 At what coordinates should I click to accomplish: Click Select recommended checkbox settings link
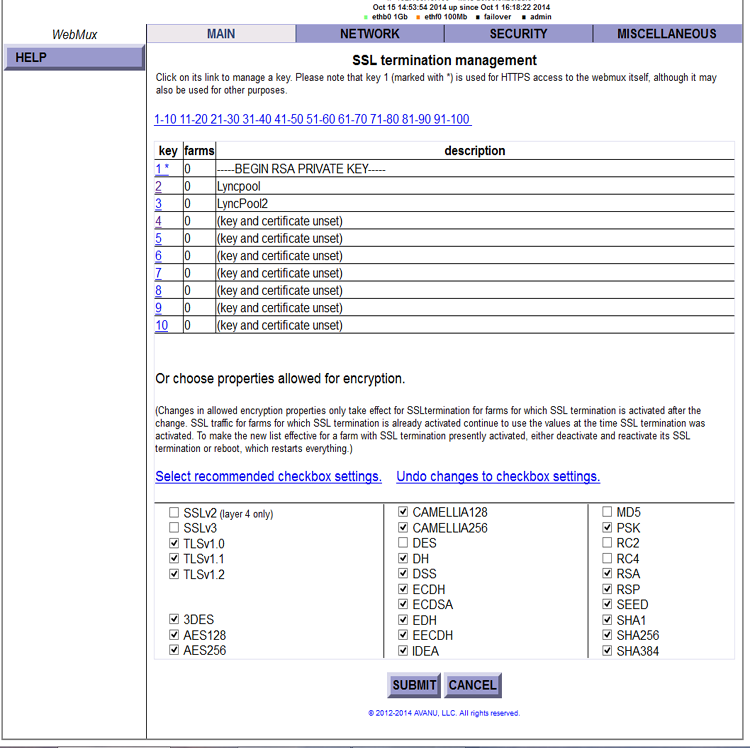click(x=268, y=477)
